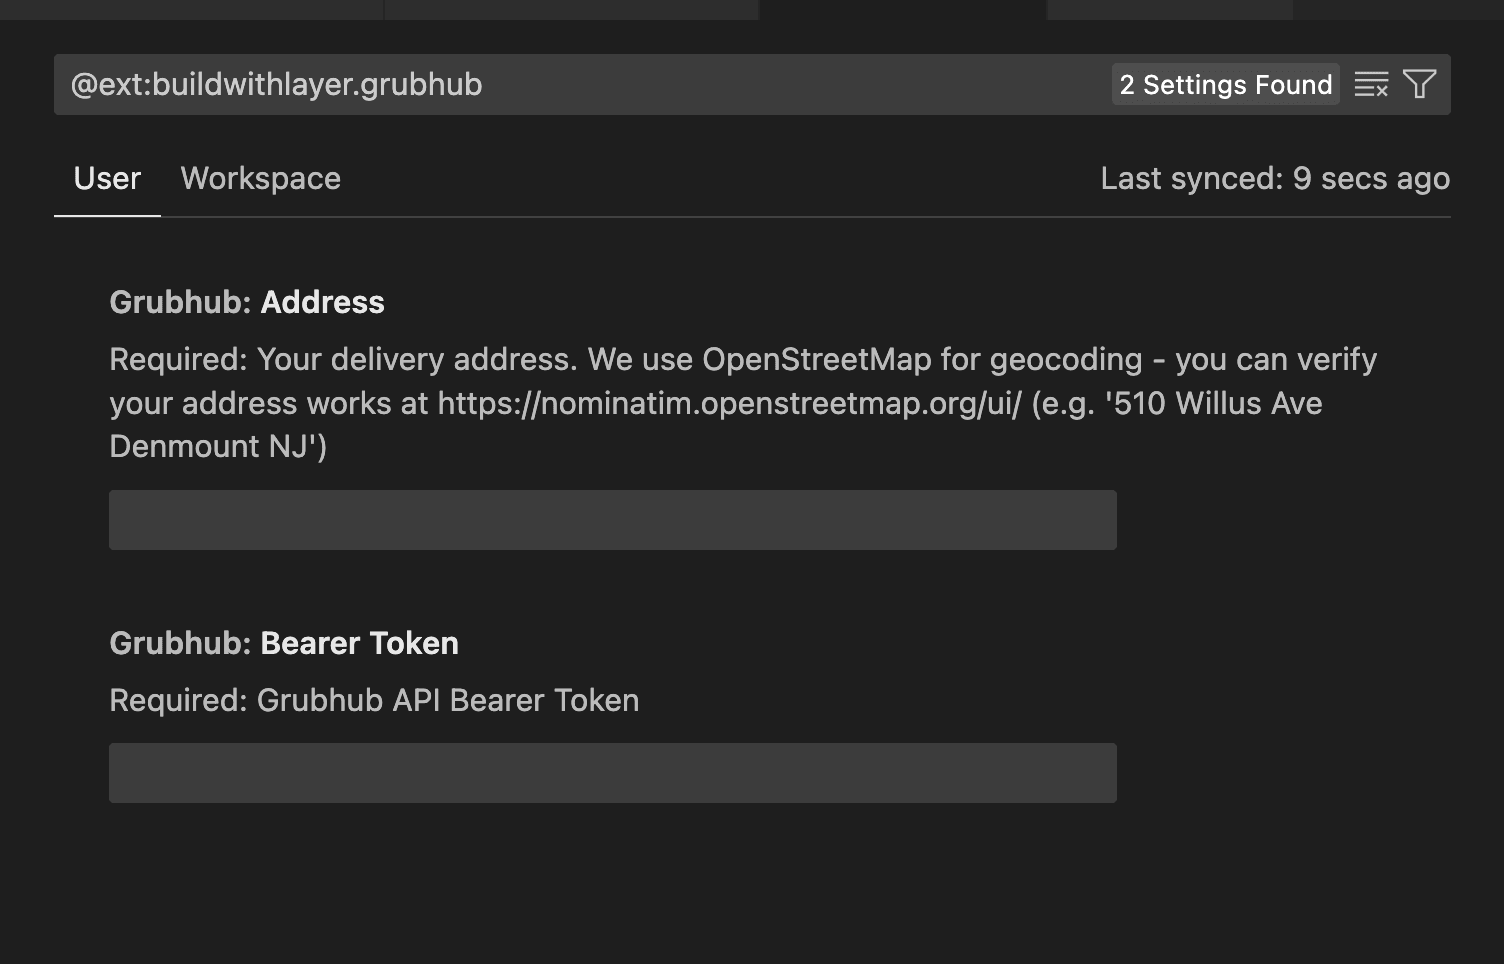Switch to the Workspace settings tab
This screenshot has width=1504, height=964.
260,179
